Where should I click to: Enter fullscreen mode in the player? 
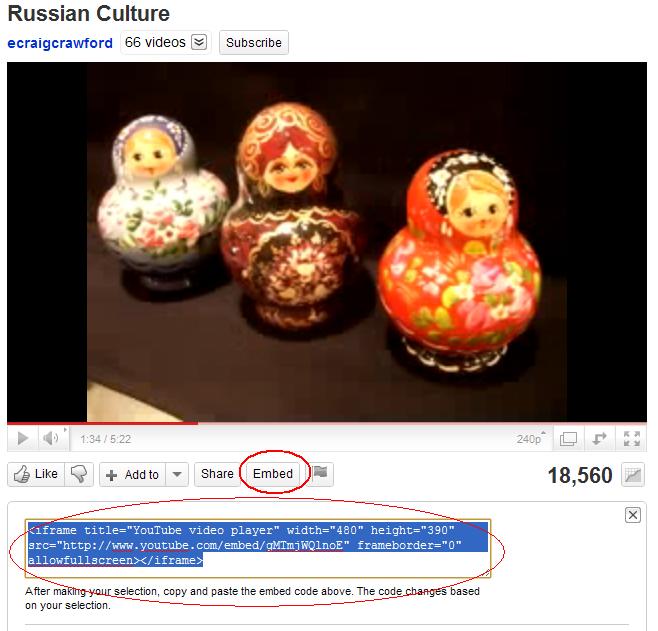631,439
